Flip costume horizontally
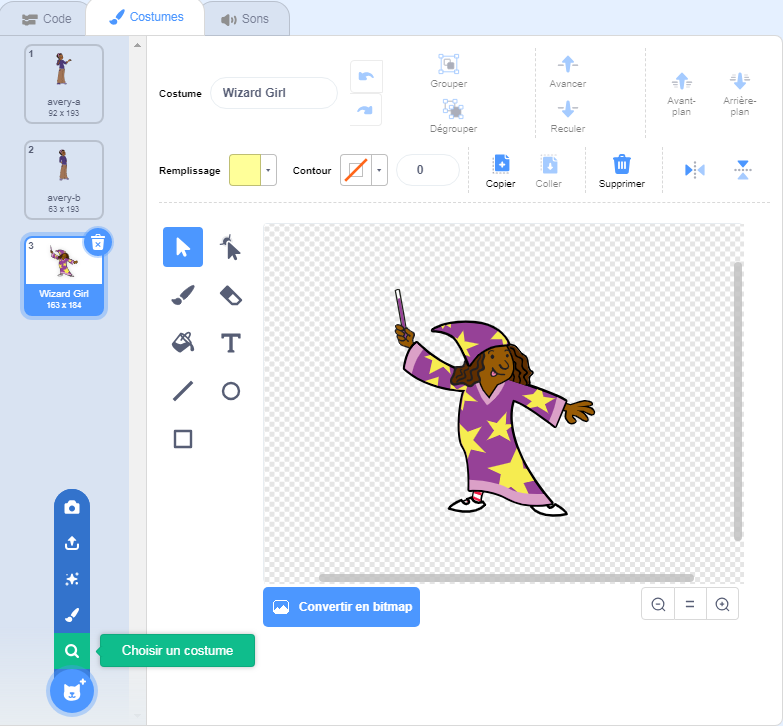The width and height of the screenshot is (783, 726). click(x=694, y=170)
